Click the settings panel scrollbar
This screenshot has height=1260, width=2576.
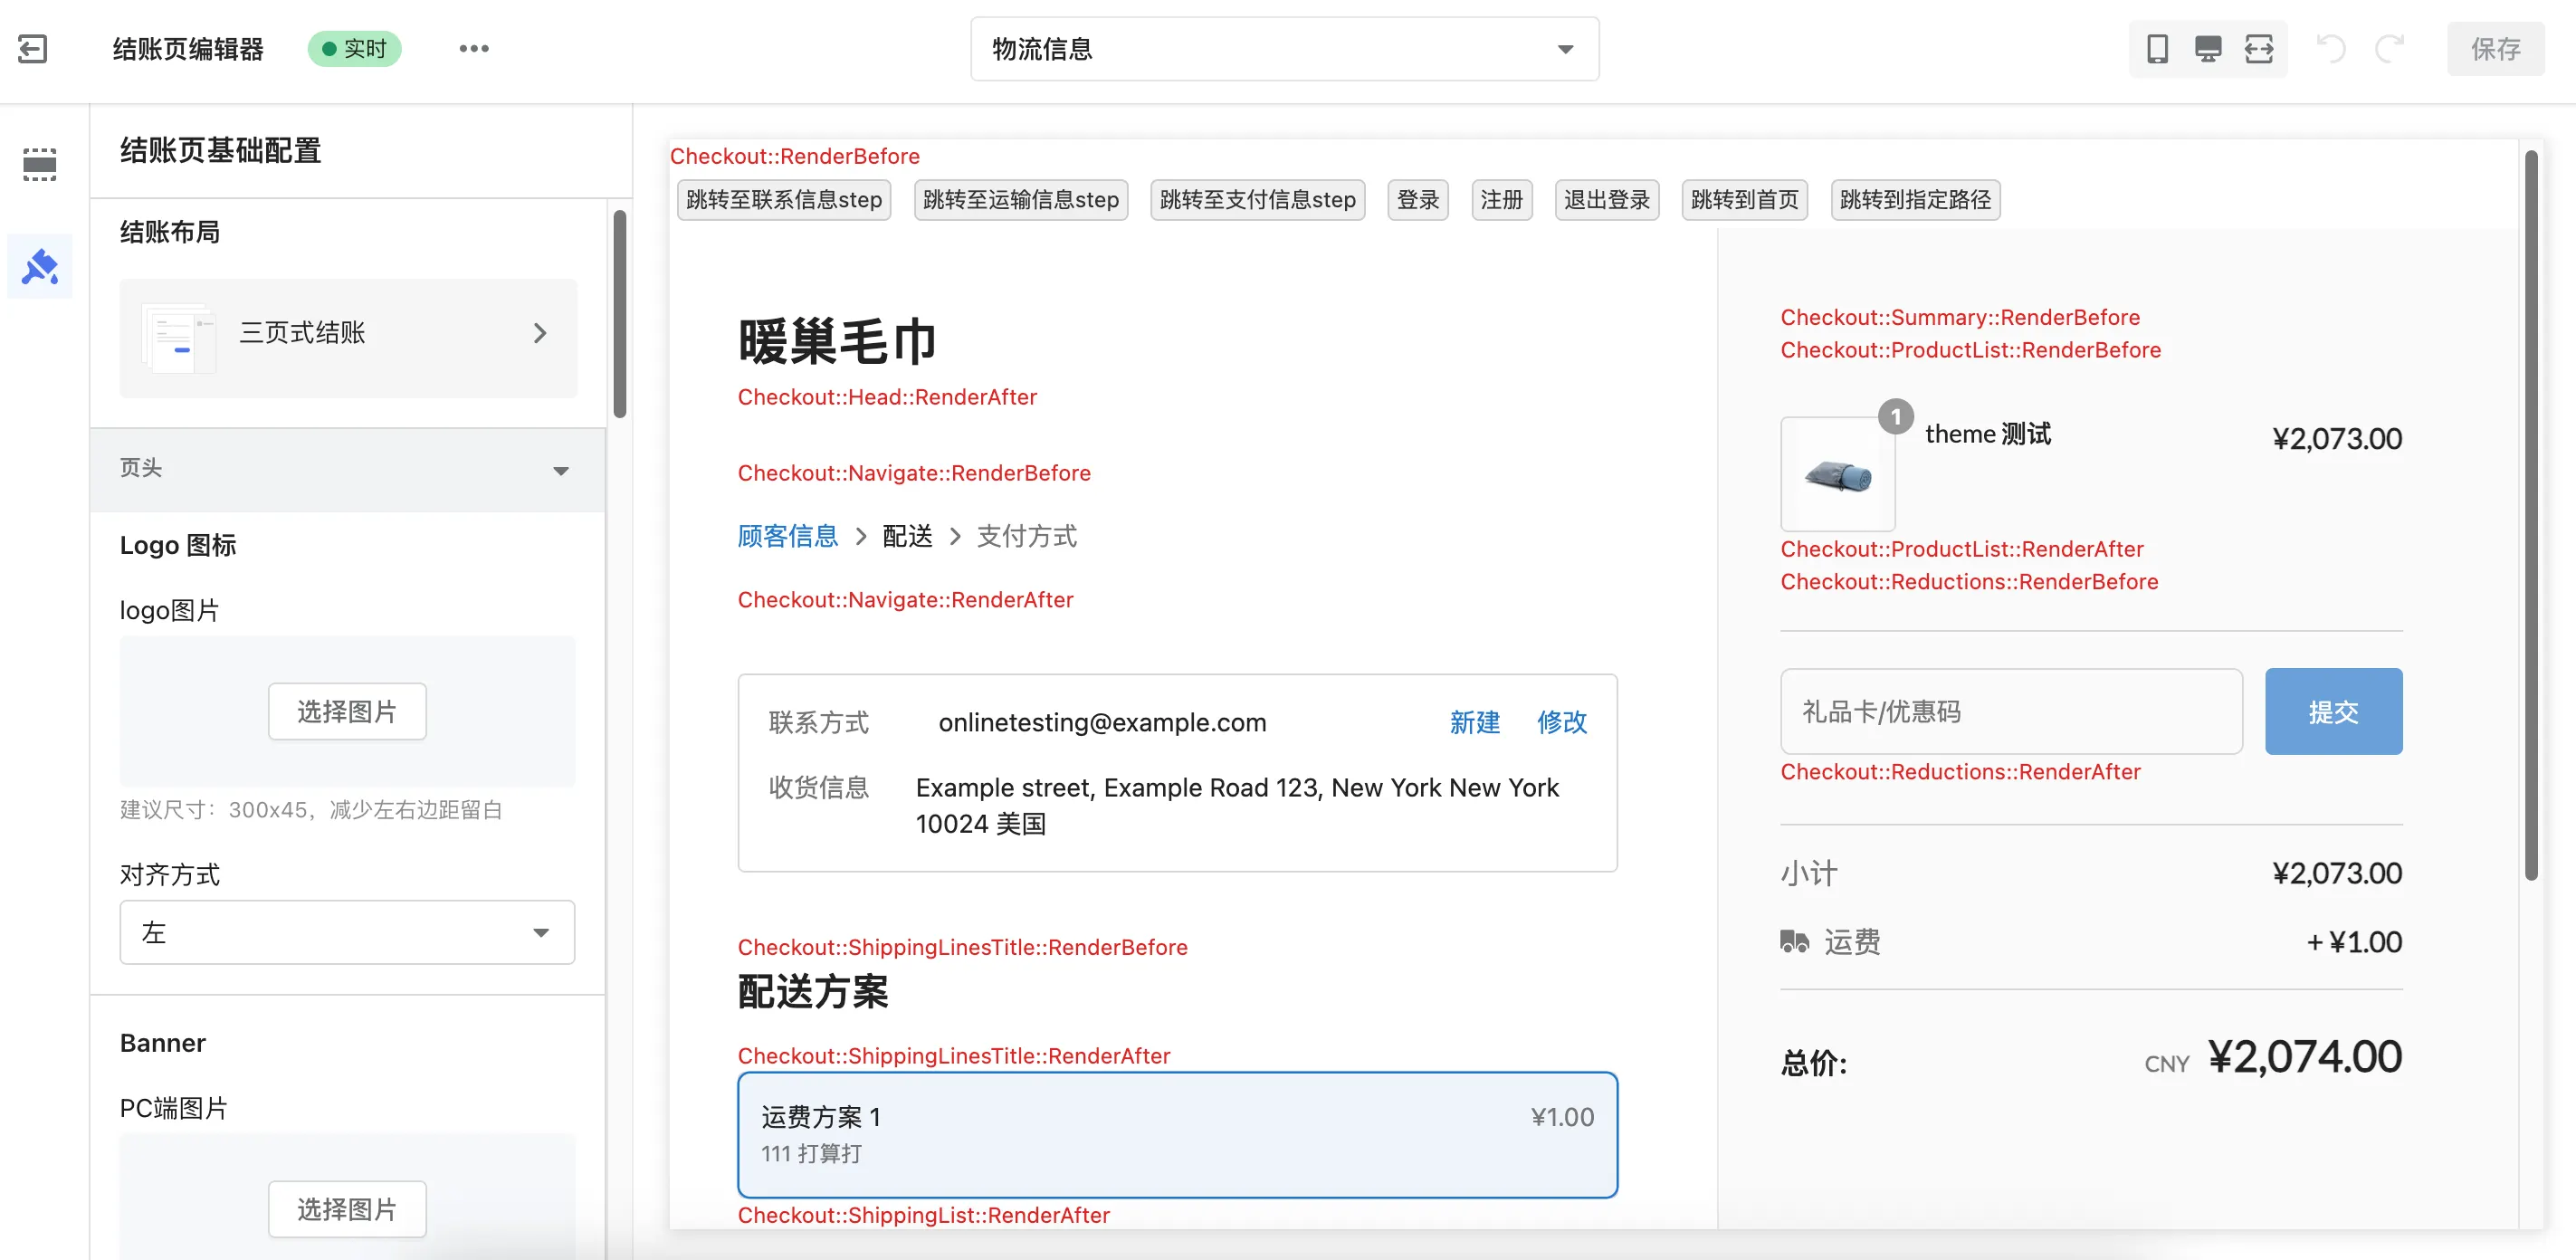tap(620, 313)
